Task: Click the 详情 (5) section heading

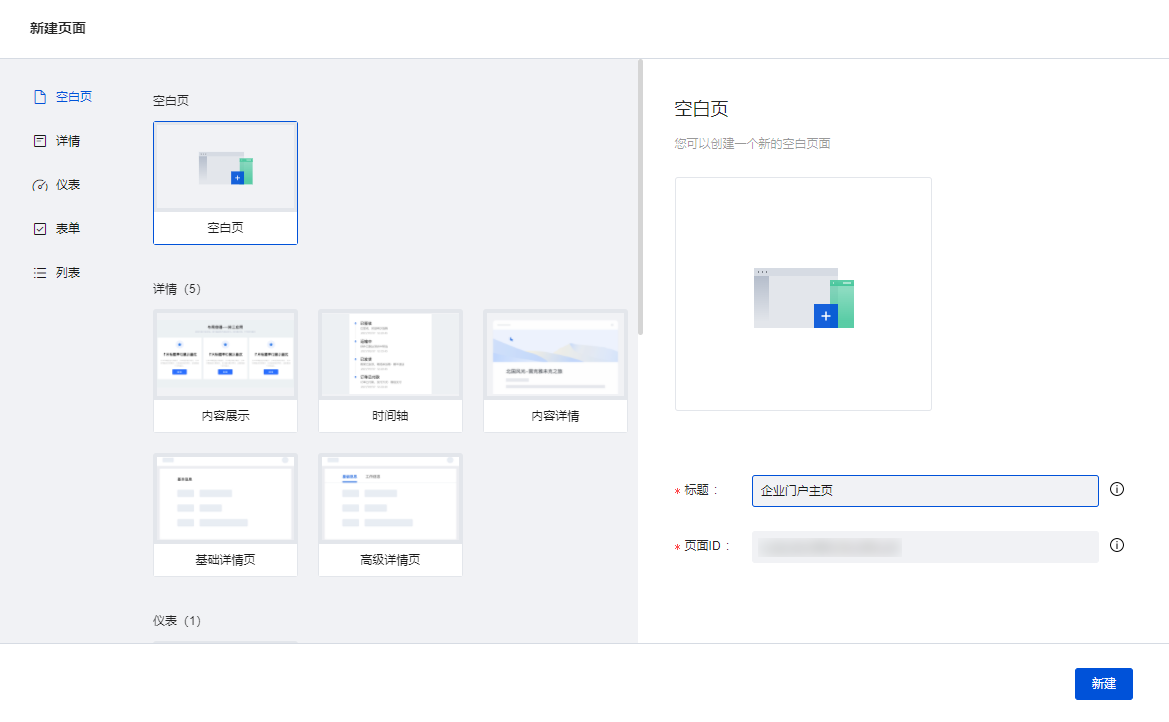Action: click(x=177, y=289)
